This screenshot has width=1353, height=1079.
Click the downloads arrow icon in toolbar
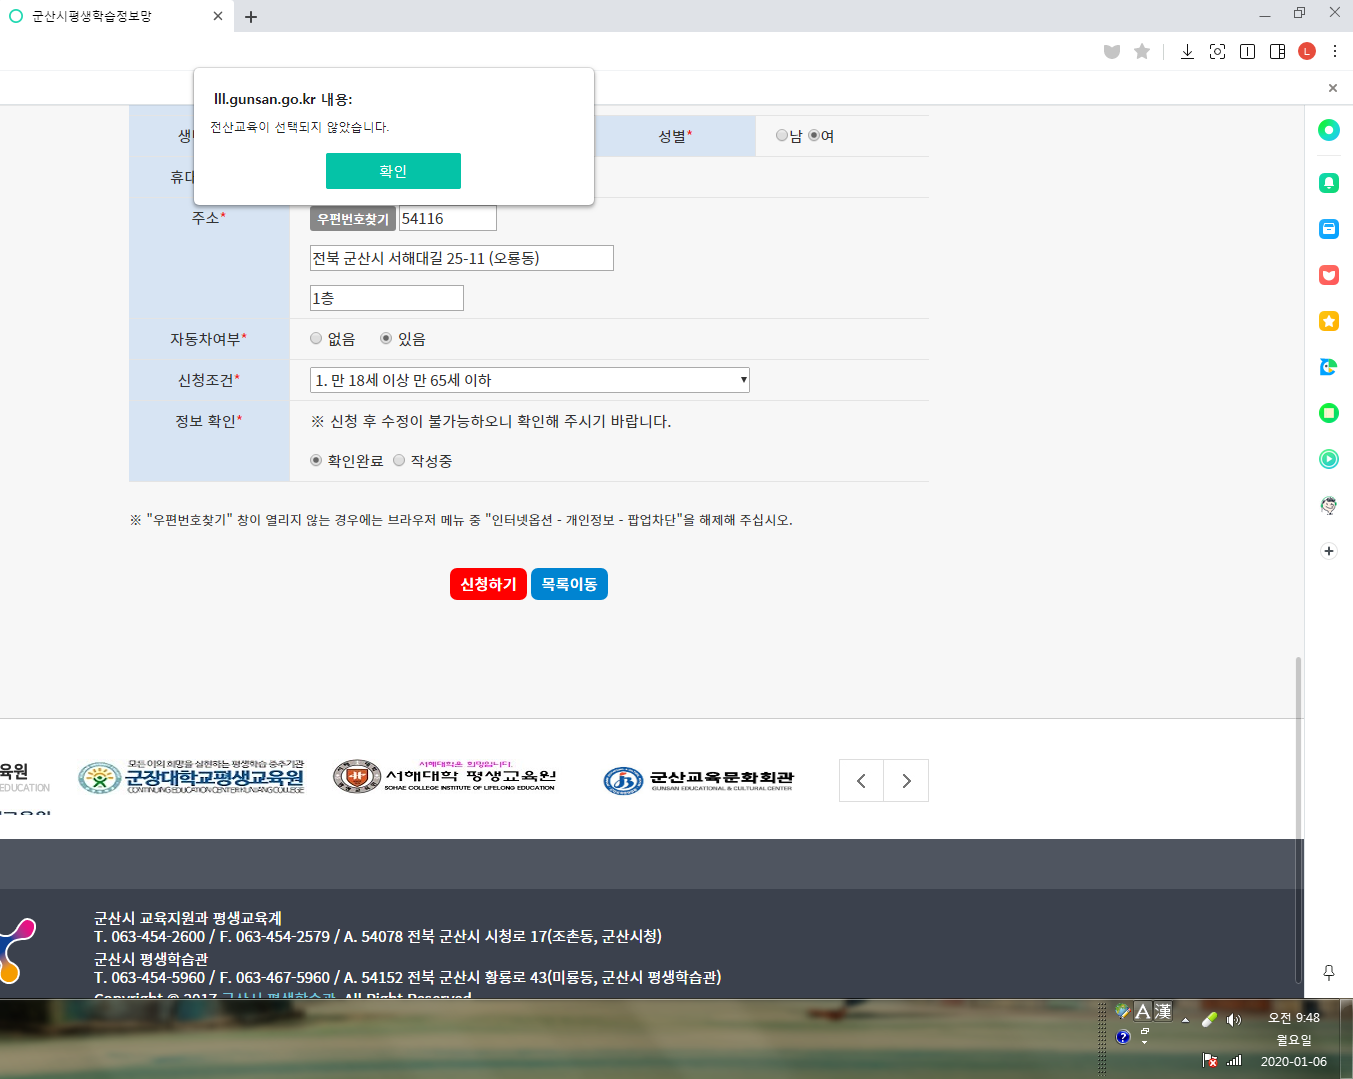1187,52
